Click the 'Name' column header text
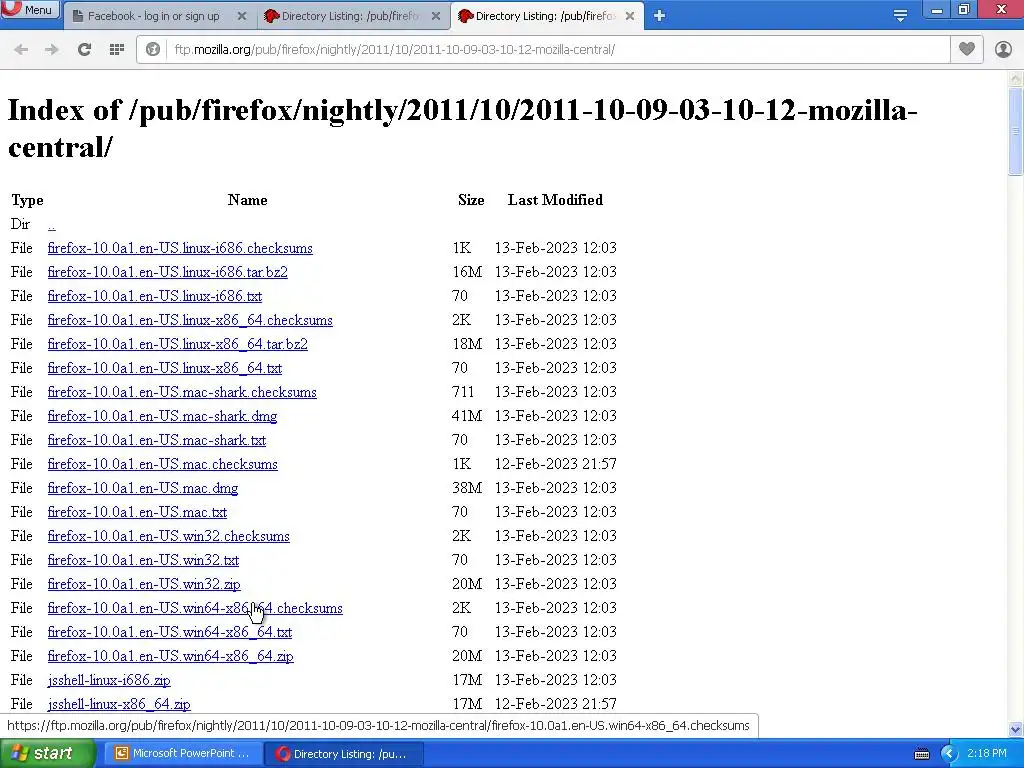This screenshot has height=768, width=1024. (x=248, y=200)
